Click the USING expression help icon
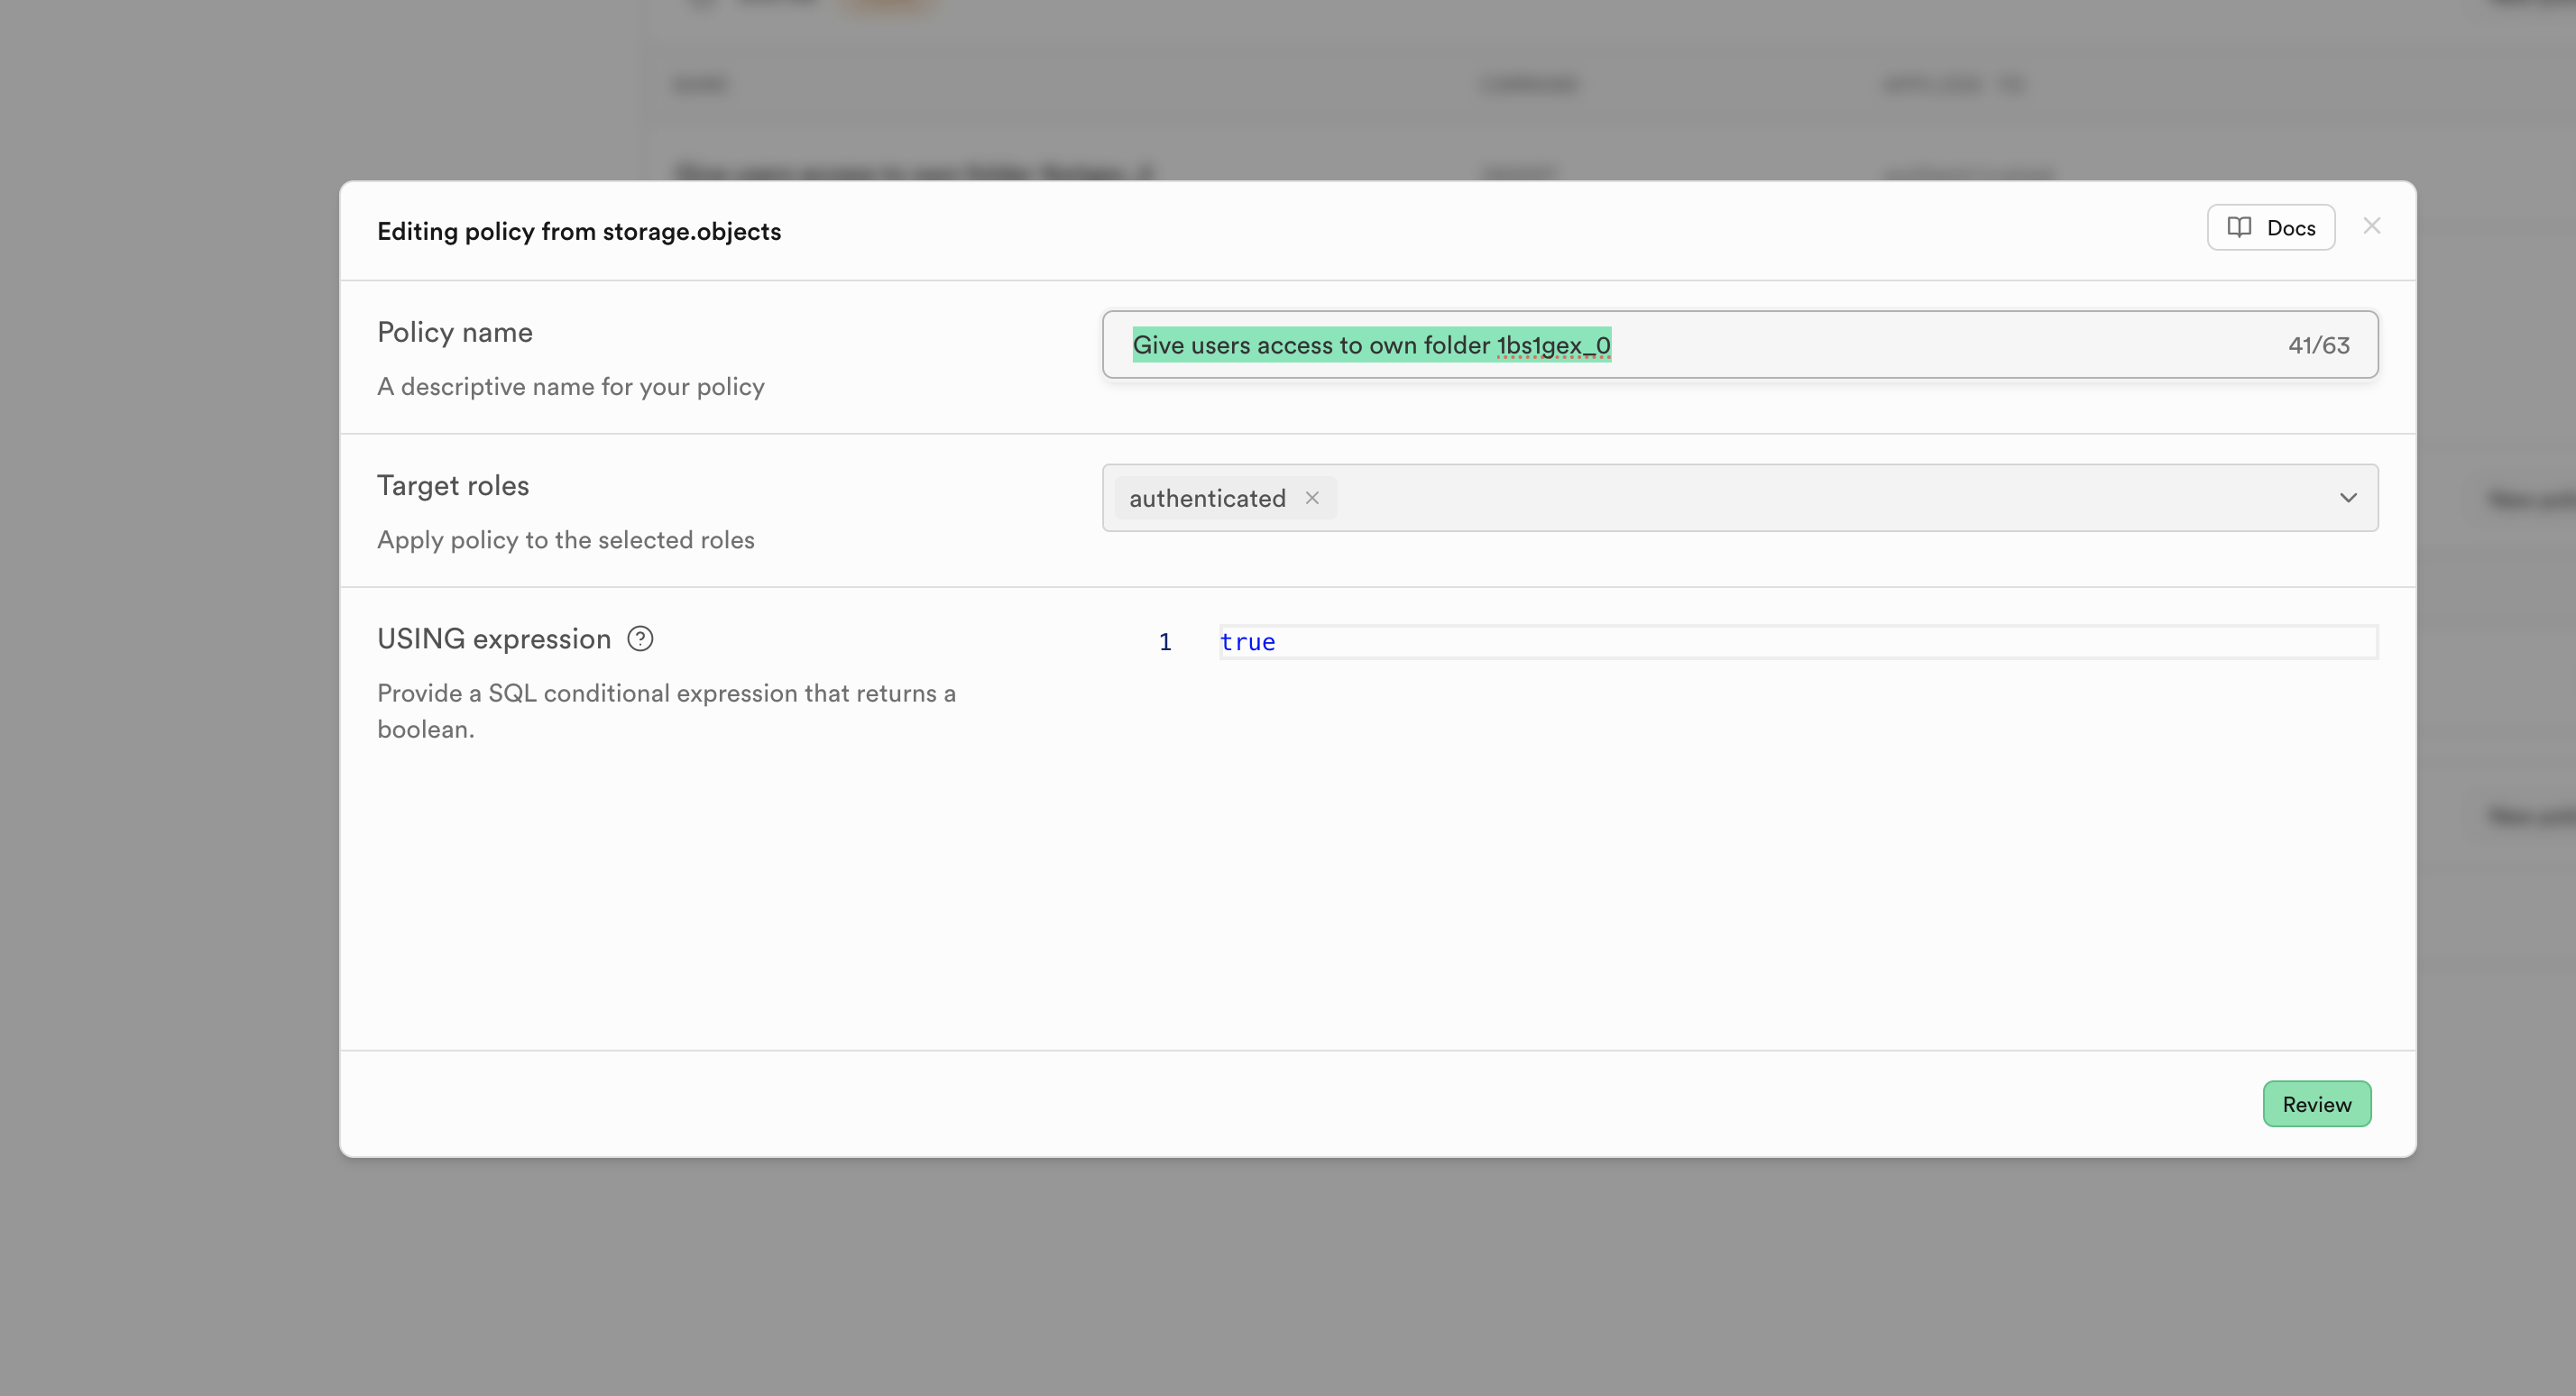 (640, 639)
